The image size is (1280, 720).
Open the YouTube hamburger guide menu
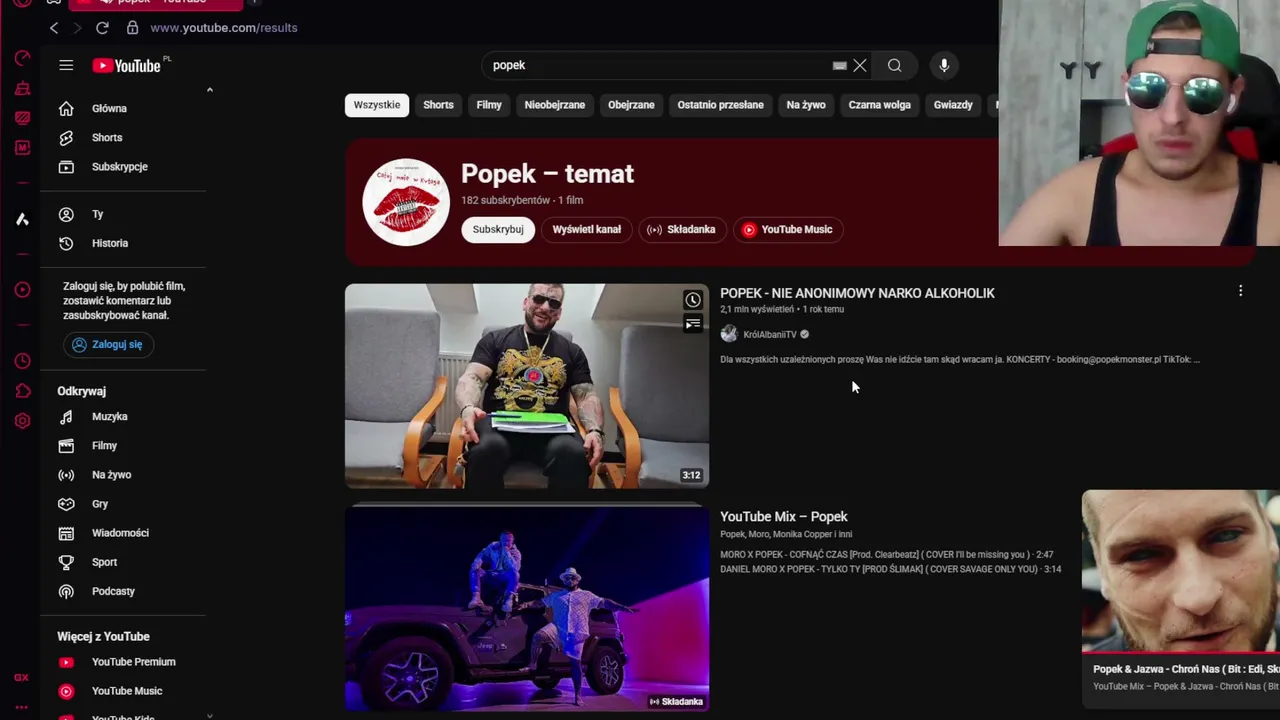tap(66, 65)
